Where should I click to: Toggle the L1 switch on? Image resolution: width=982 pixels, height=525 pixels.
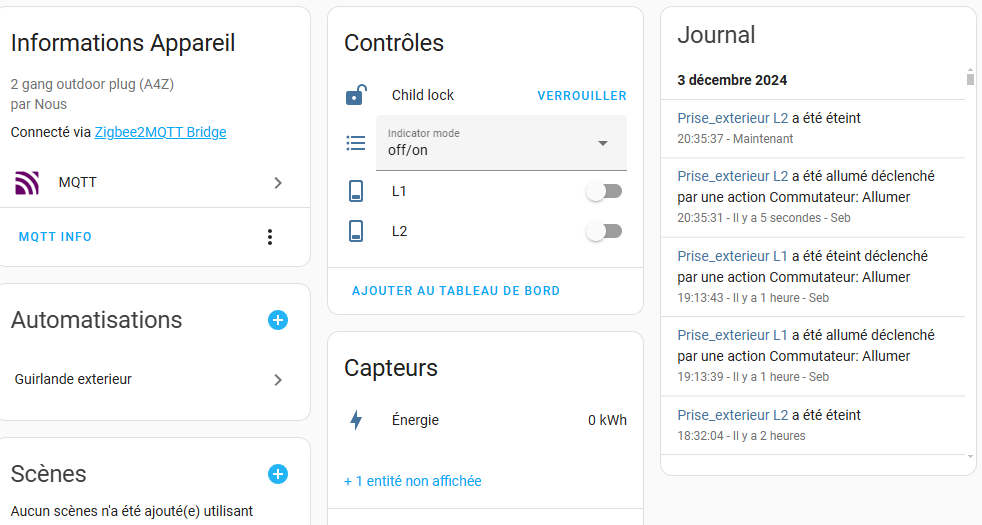point(604,191)
